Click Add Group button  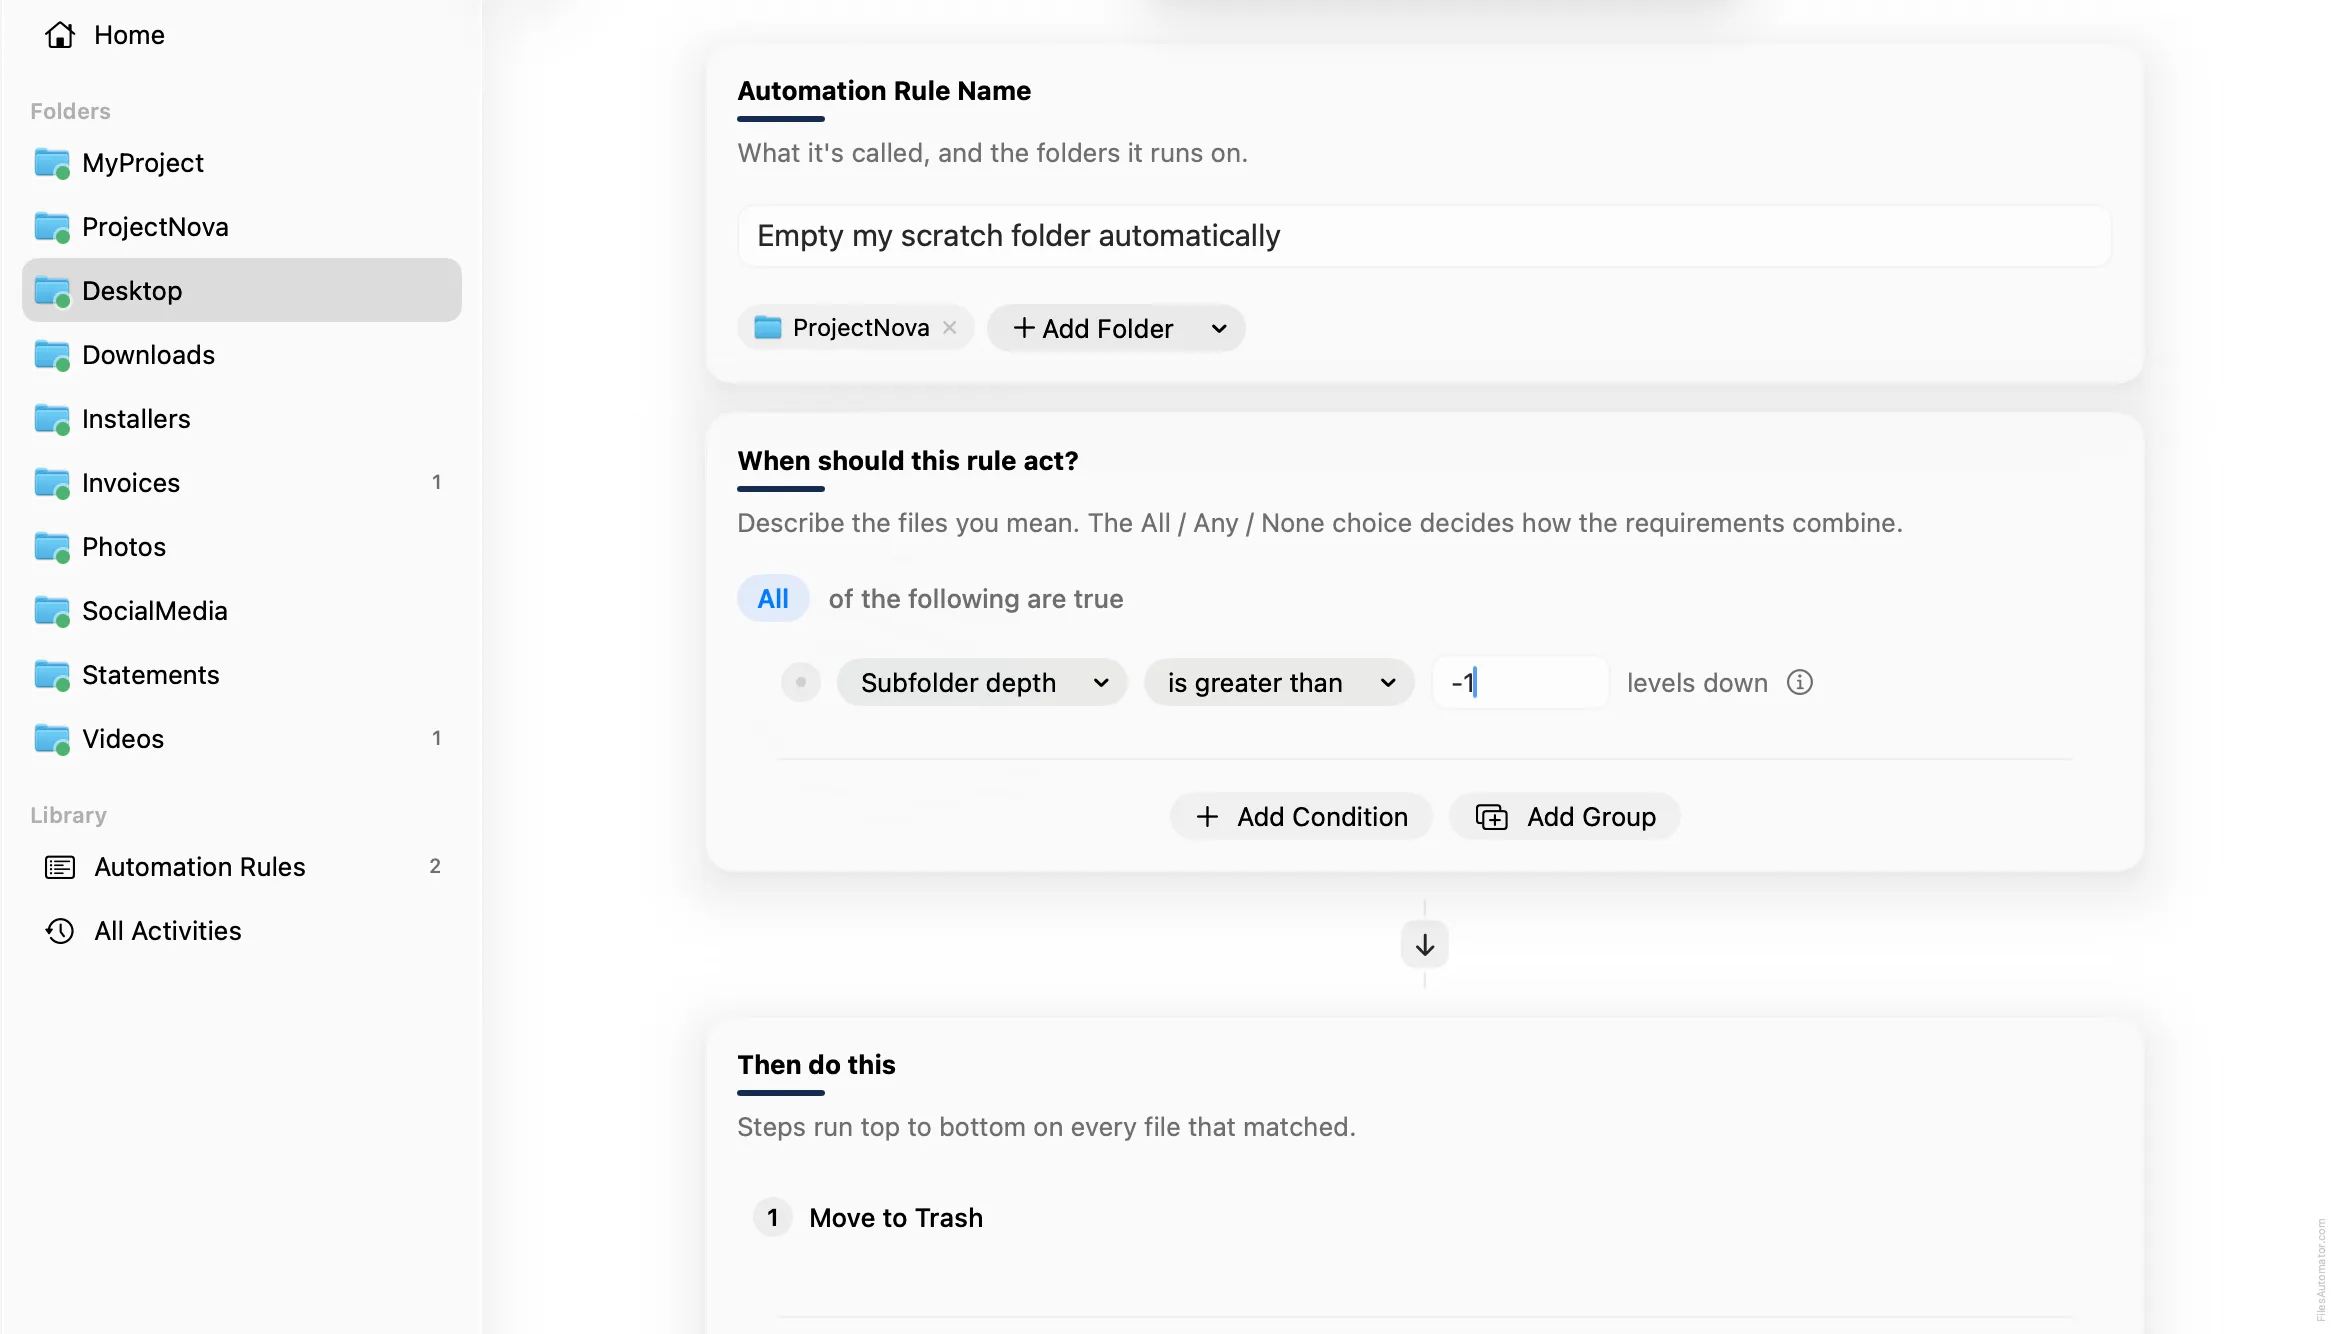point(1565,817)
